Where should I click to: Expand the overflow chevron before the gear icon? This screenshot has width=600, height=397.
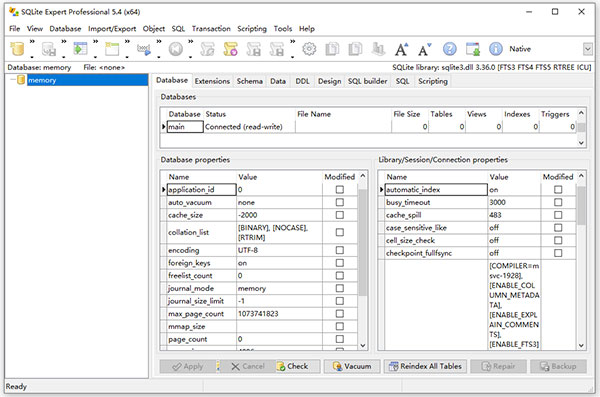pos(293,41)
